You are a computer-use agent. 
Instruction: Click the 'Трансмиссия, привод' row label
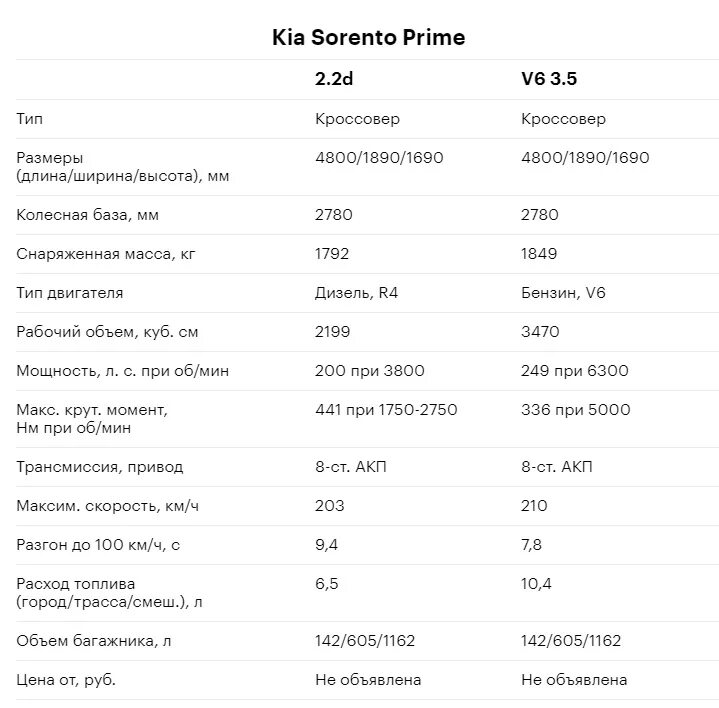(100, 467)
